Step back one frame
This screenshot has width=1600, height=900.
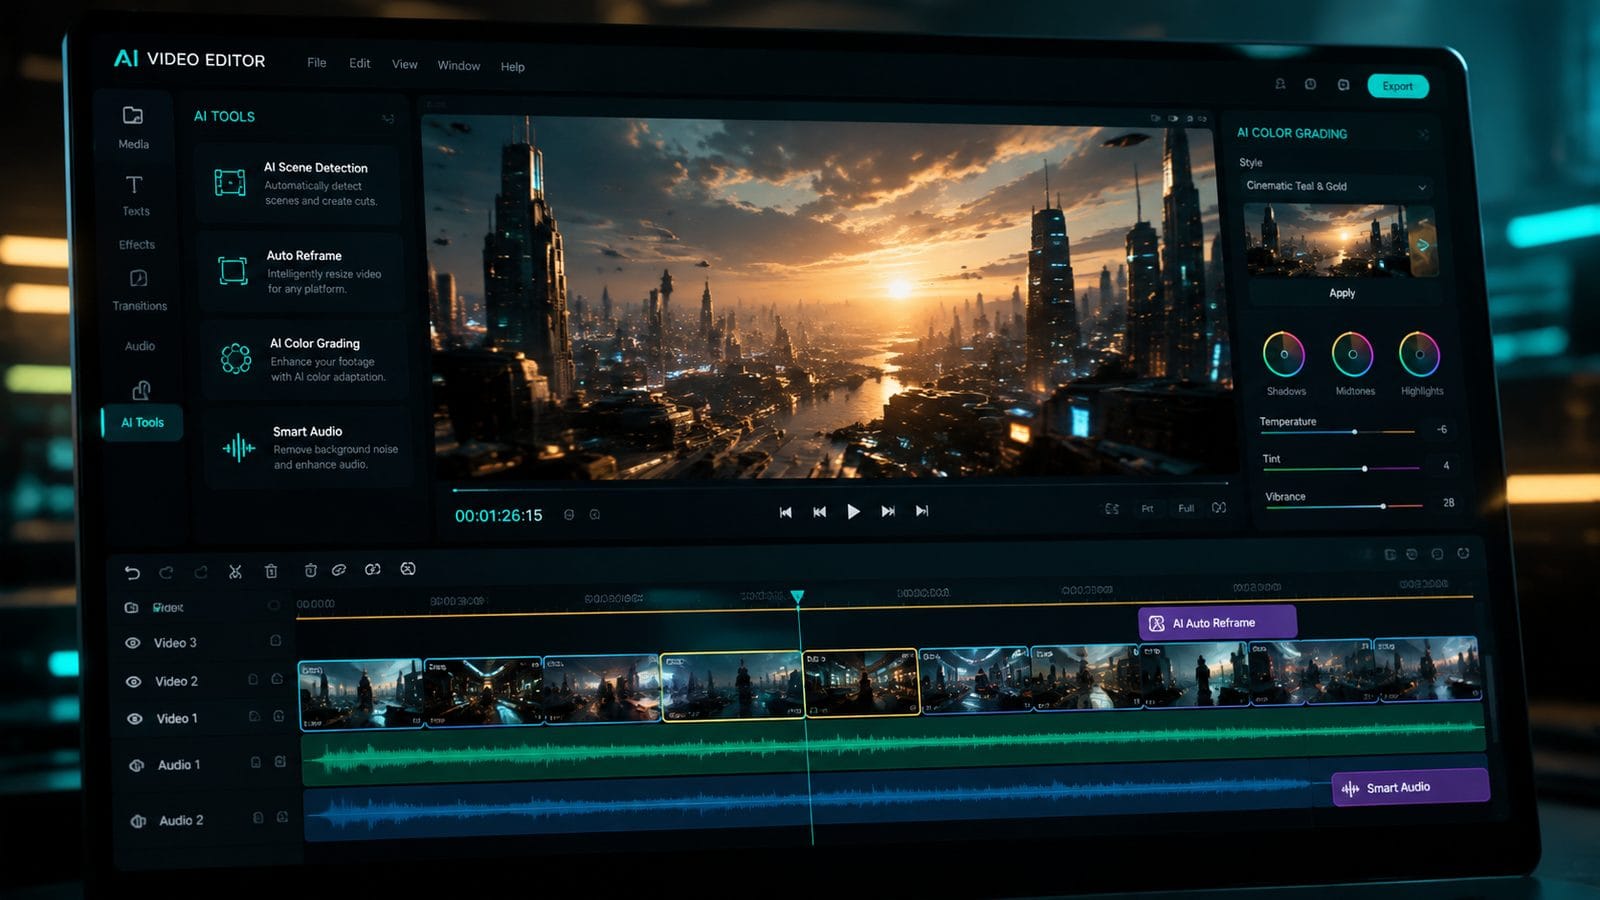820,512
